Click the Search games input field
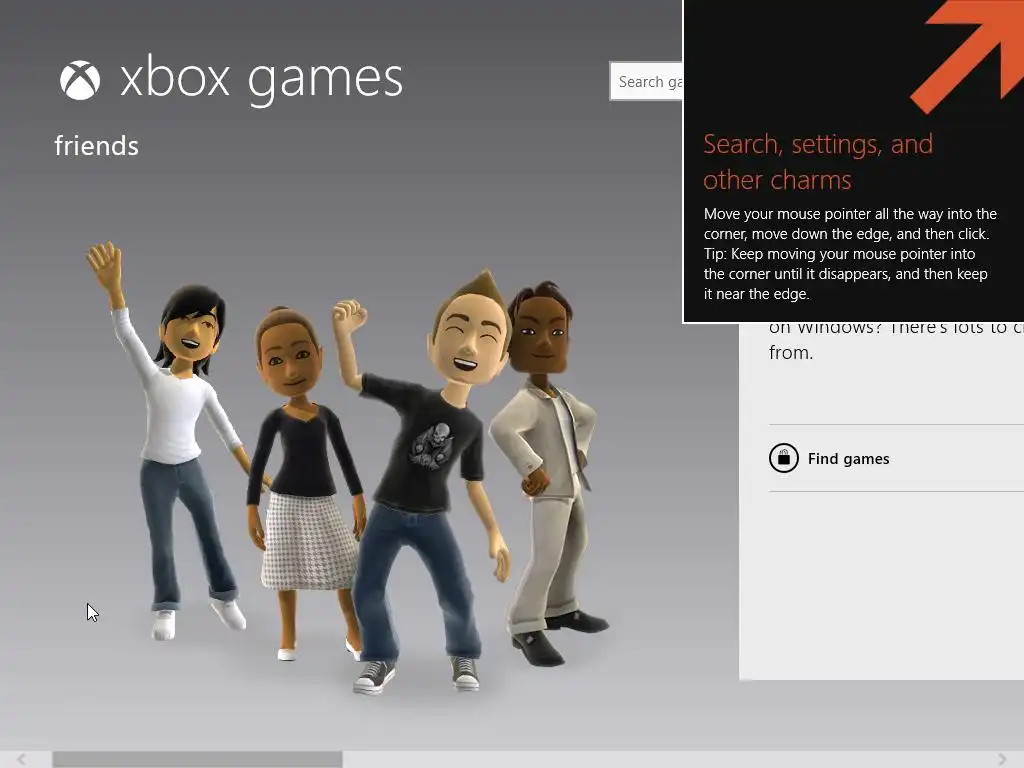The height and width of the screenshot is (768, 1024). pos(647,81)
